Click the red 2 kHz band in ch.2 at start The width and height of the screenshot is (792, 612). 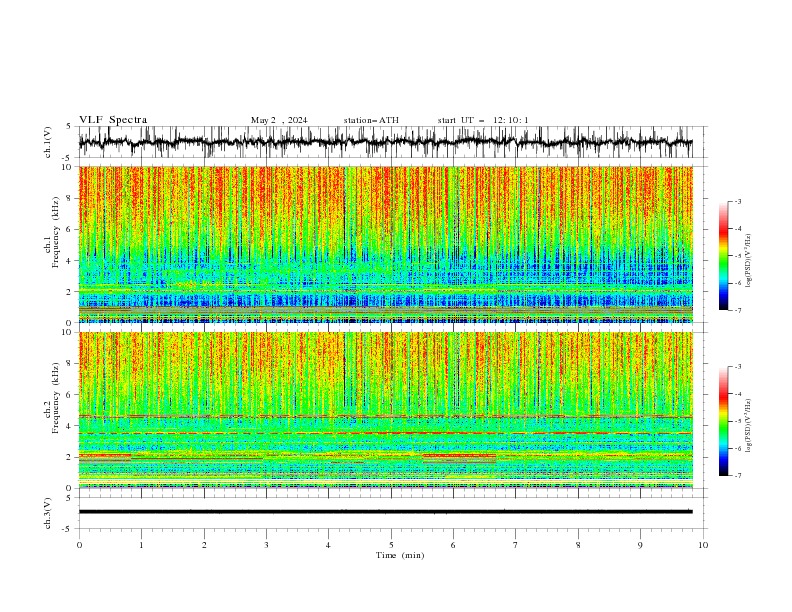[x=105, y=455]
